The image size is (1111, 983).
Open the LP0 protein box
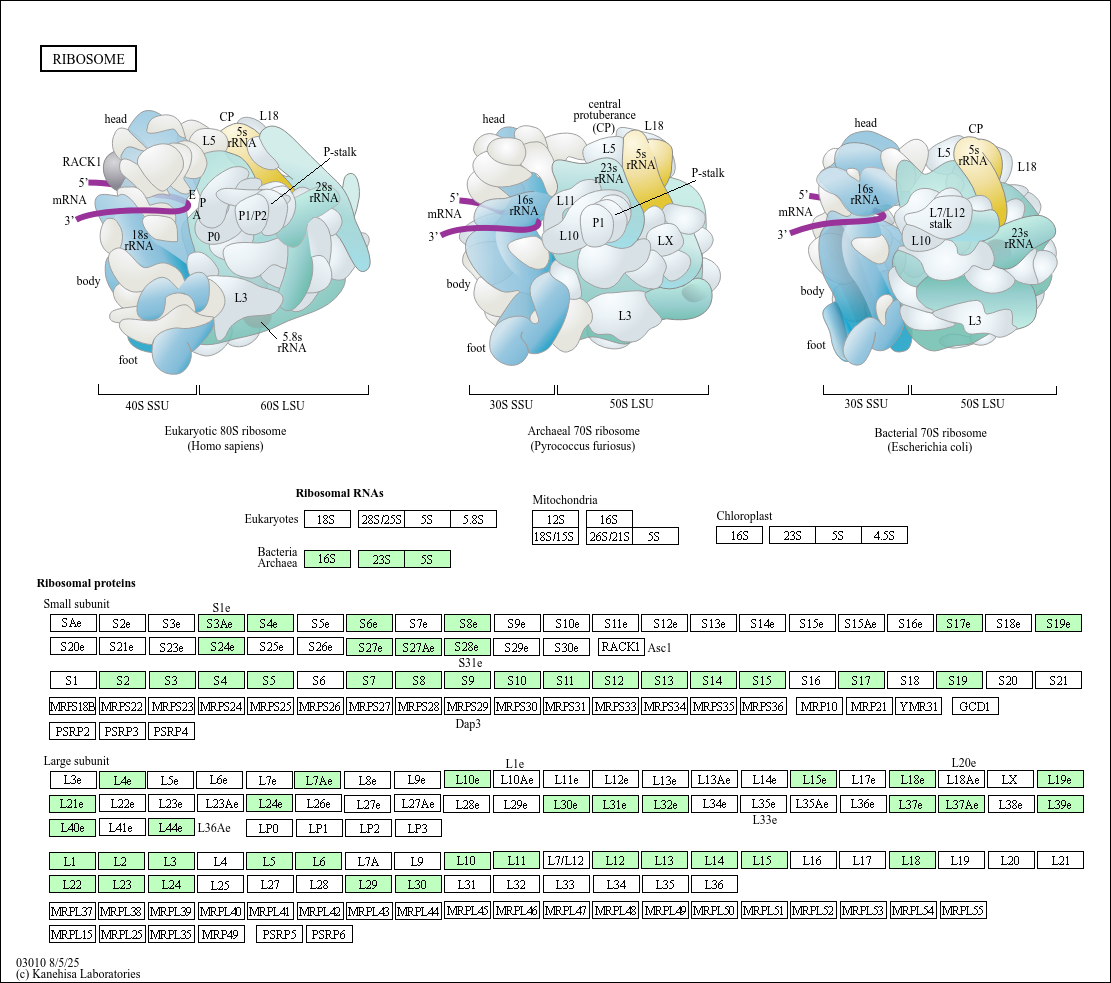[x=270, y=828]
